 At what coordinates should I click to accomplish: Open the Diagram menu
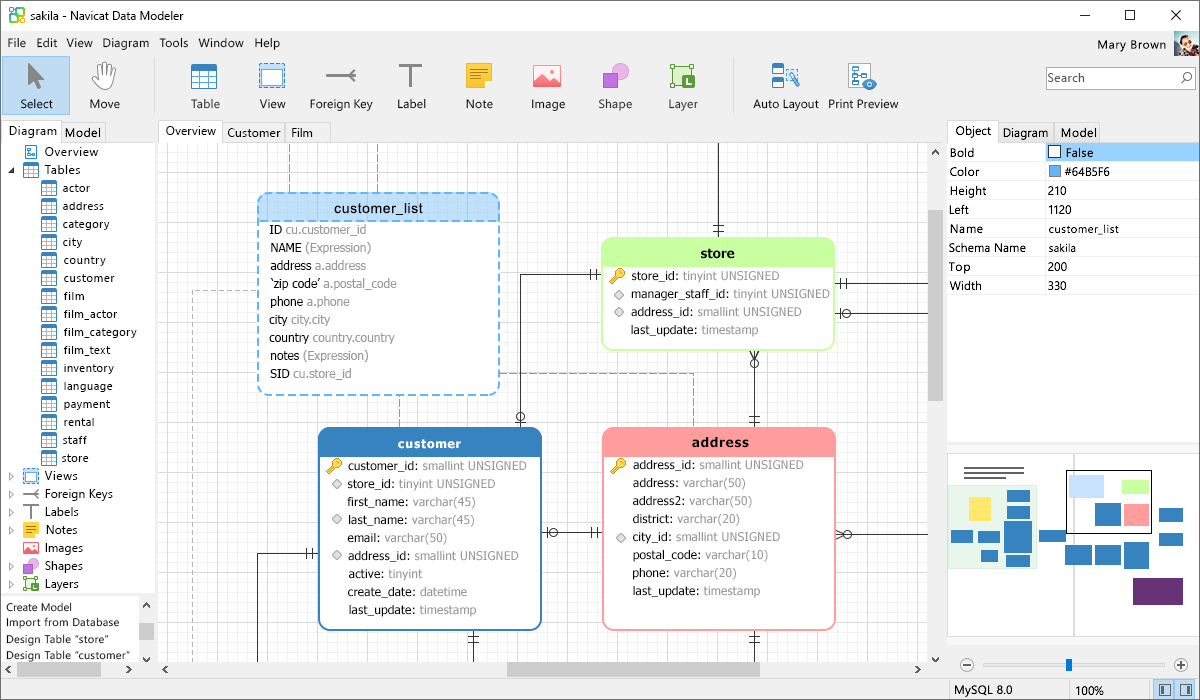coord(125,43)
